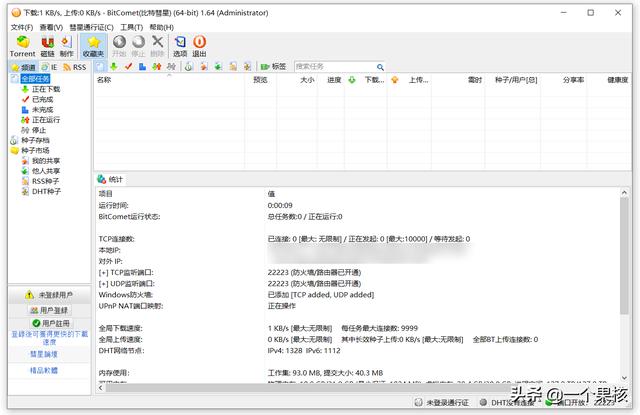Screen dimensions: 640x415
Task: Select 正在下载 in the sidebar tree
Action: 46,89
